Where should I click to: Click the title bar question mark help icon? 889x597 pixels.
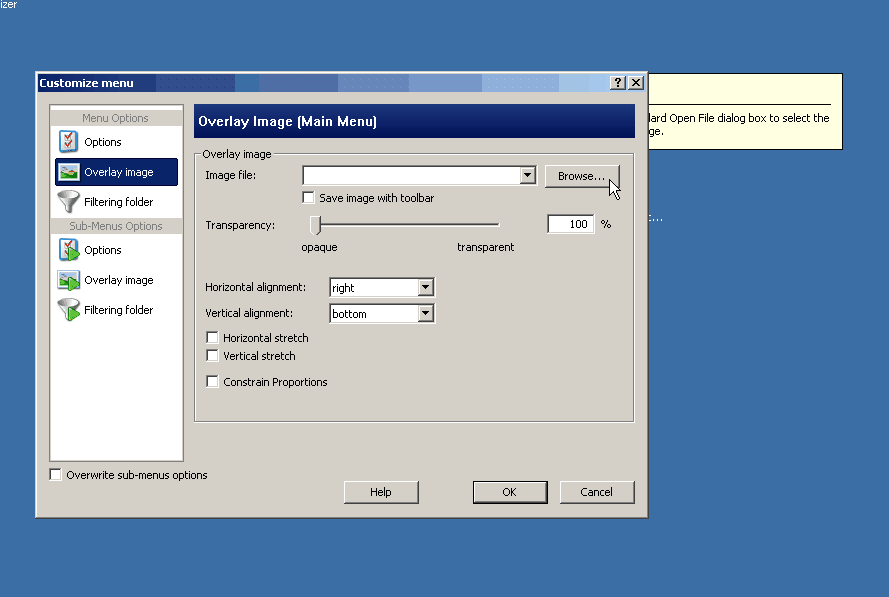coord(618,83)
